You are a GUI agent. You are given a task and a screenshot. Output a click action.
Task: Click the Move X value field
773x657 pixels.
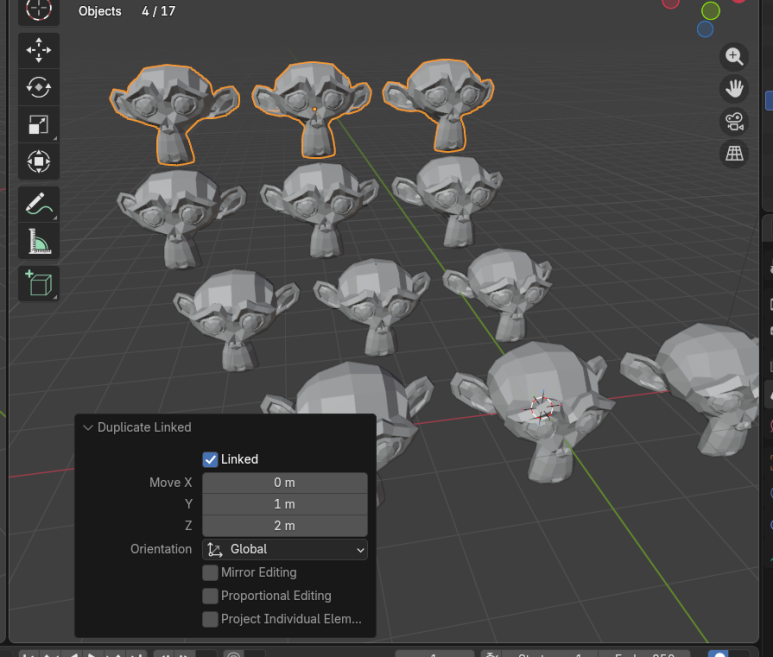(x=284, y=483)
